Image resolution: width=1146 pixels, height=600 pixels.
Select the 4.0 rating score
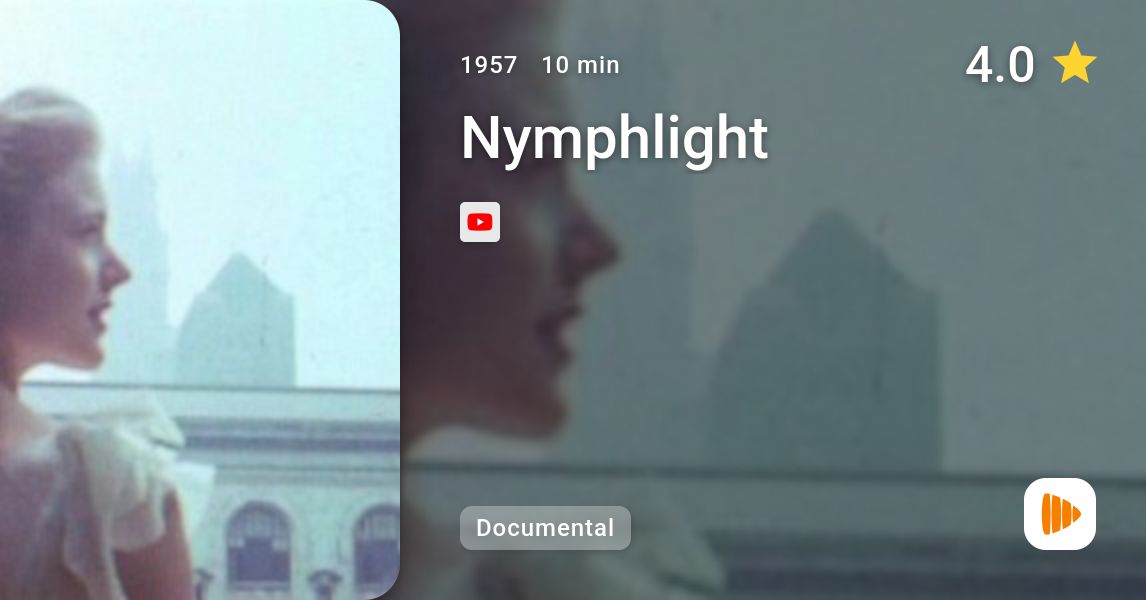999,64
